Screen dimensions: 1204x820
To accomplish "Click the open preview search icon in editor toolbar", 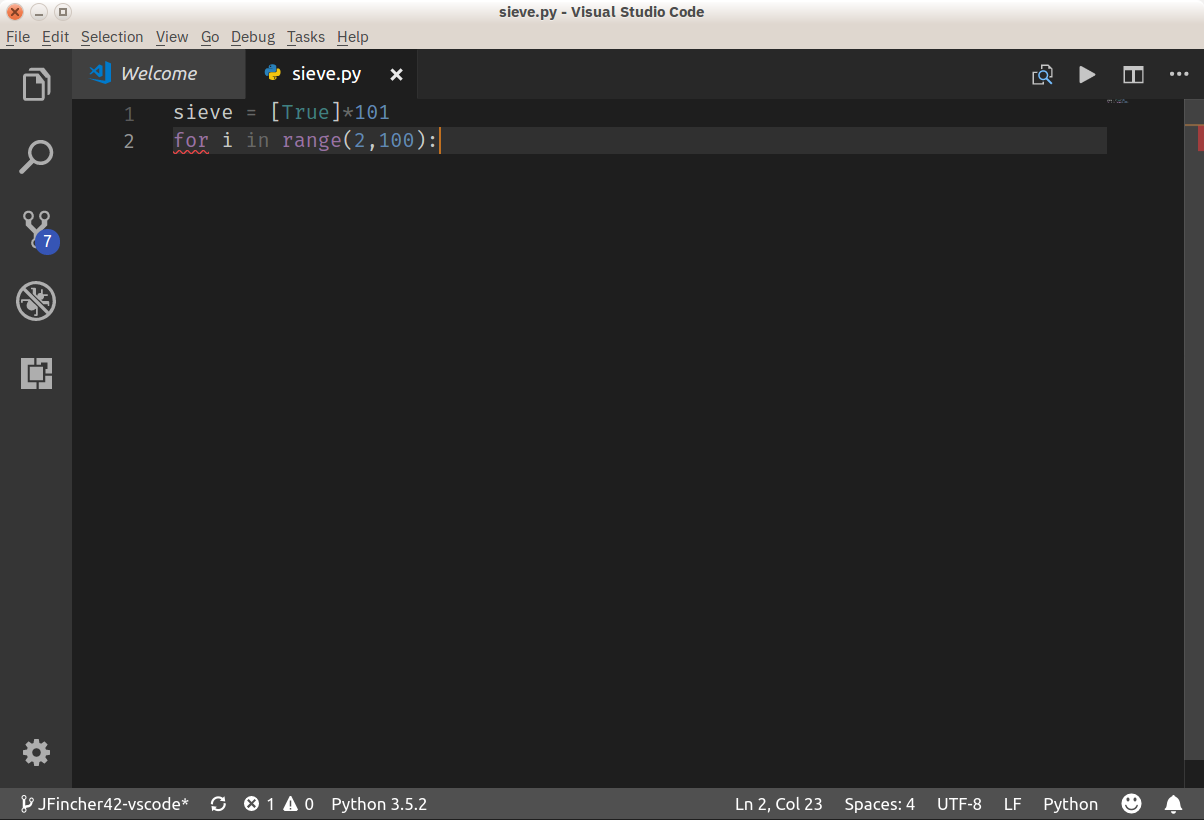I will coord(1042,74).
